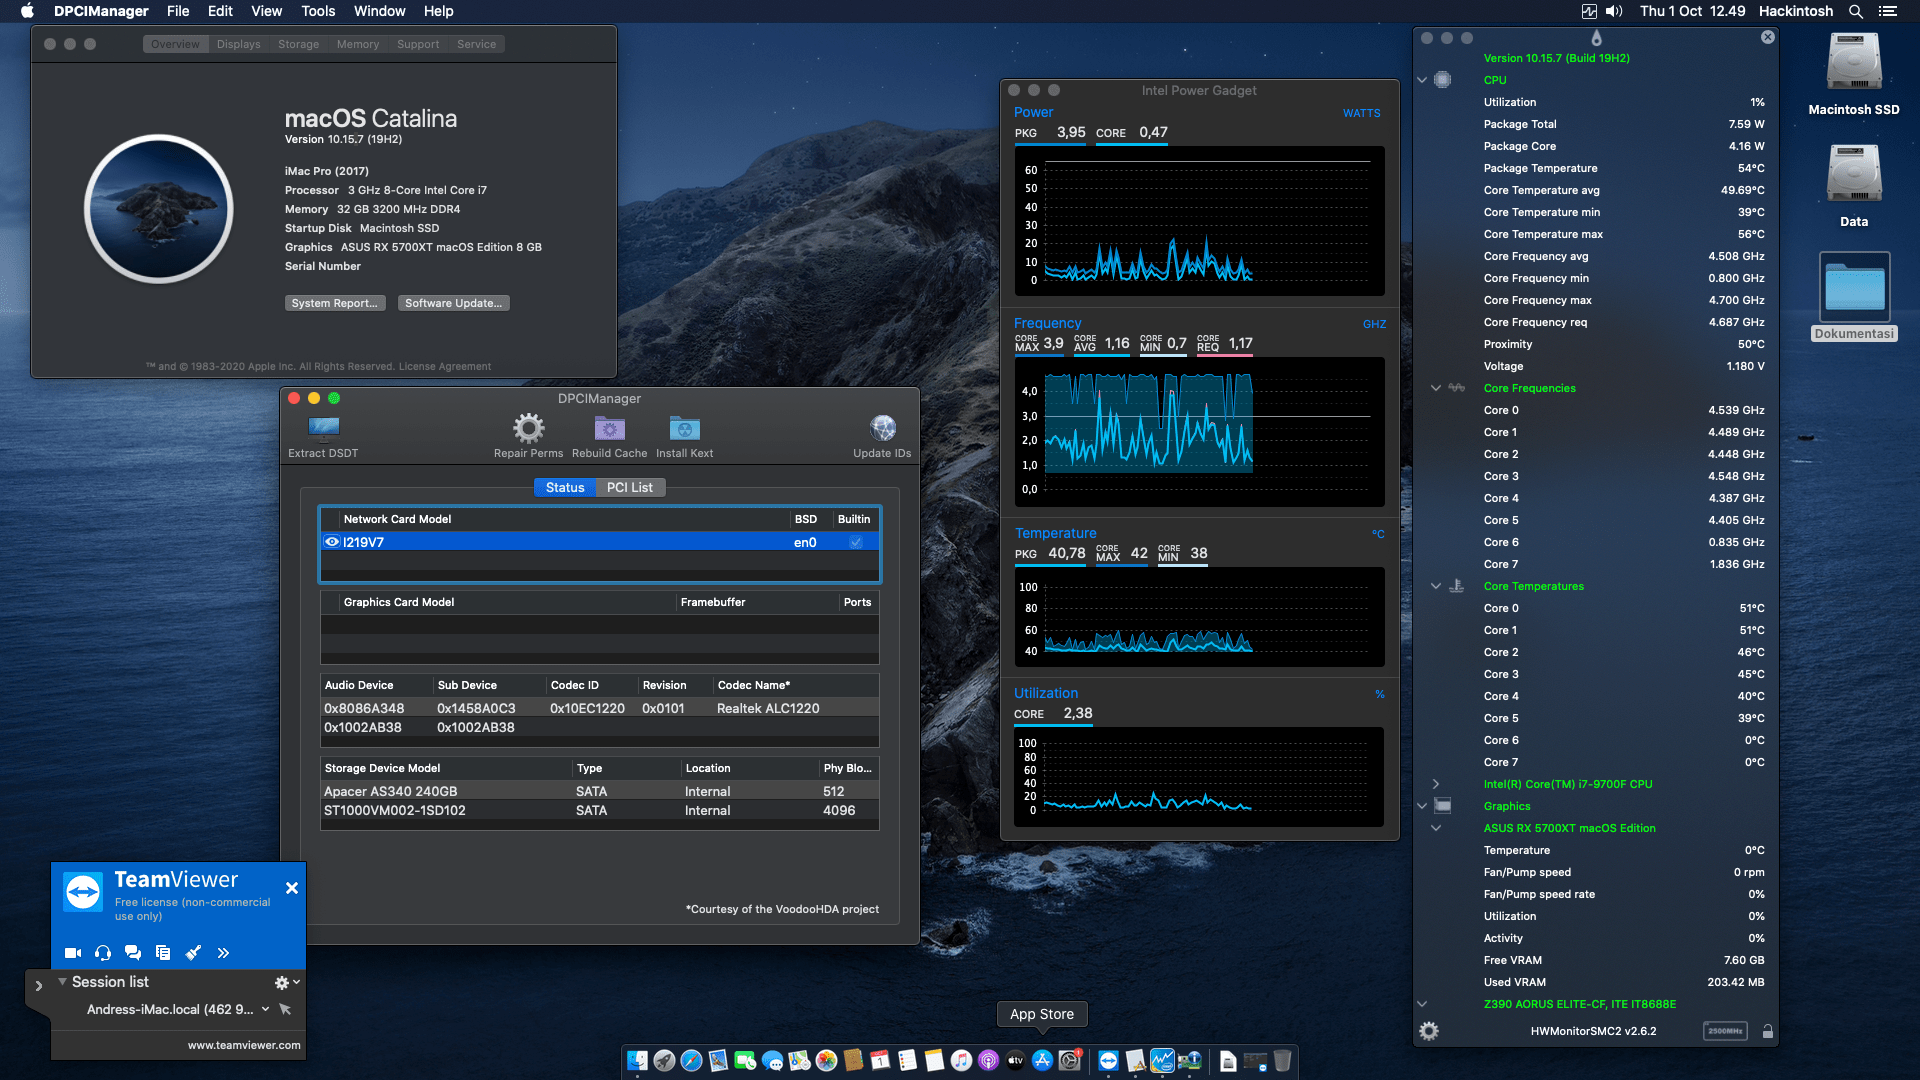Collapse TeamViewer Session list triangle
Viewport: 1920px width, 1080px height.
62,982
